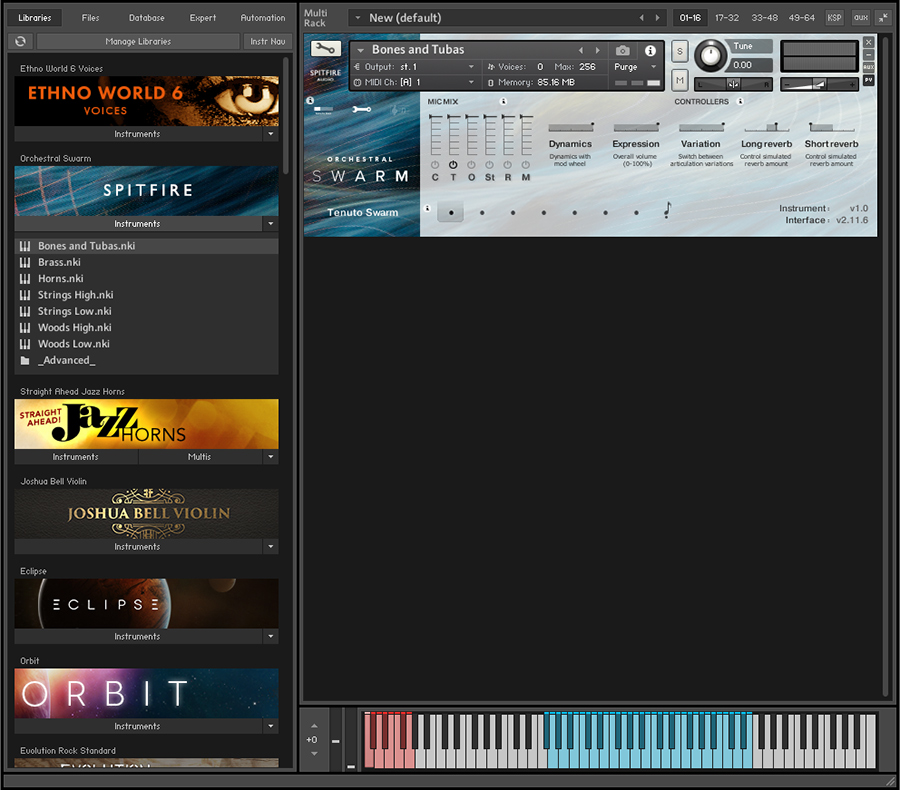Image resolution: width=900 pixels, height=790 pixels.
Task: Adjust the Long reverb slider
Action: (766, 127)
